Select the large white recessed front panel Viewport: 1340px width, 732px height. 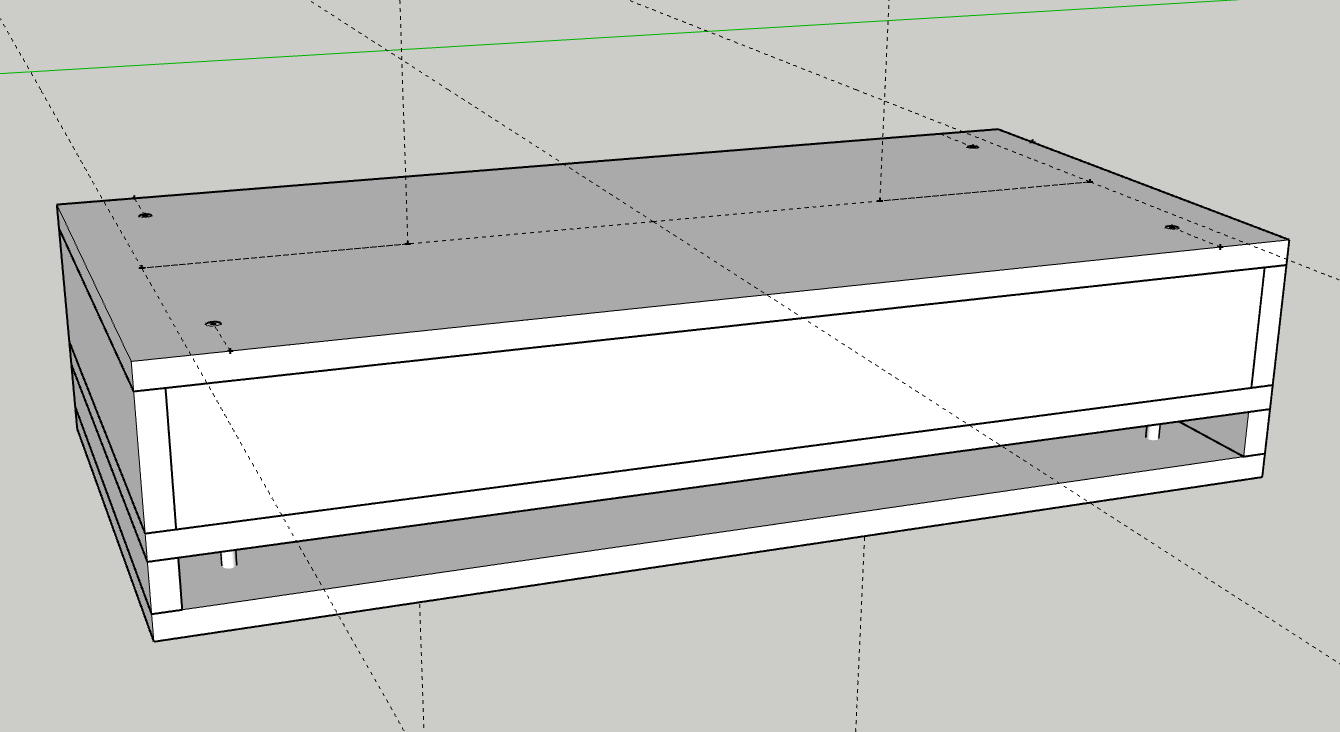click(x=710, y=397)
